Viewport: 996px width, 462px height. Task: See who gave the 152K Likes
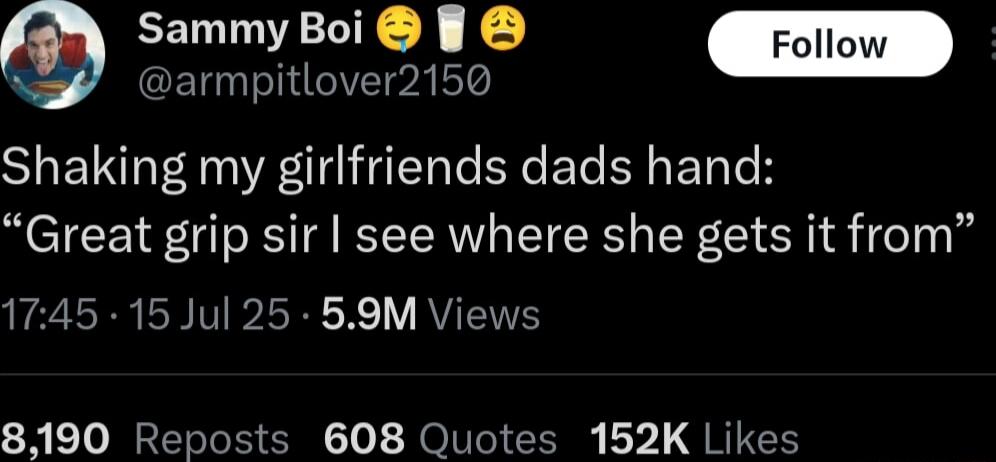(x=694, y=438)
